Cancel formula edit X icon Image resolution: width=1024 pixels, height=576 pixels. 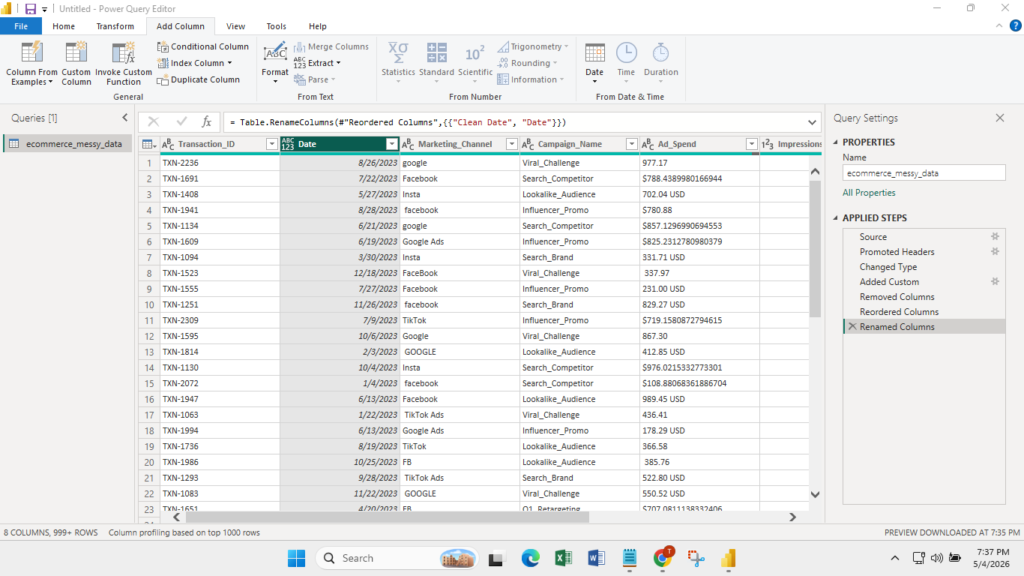tap(153, 121)
